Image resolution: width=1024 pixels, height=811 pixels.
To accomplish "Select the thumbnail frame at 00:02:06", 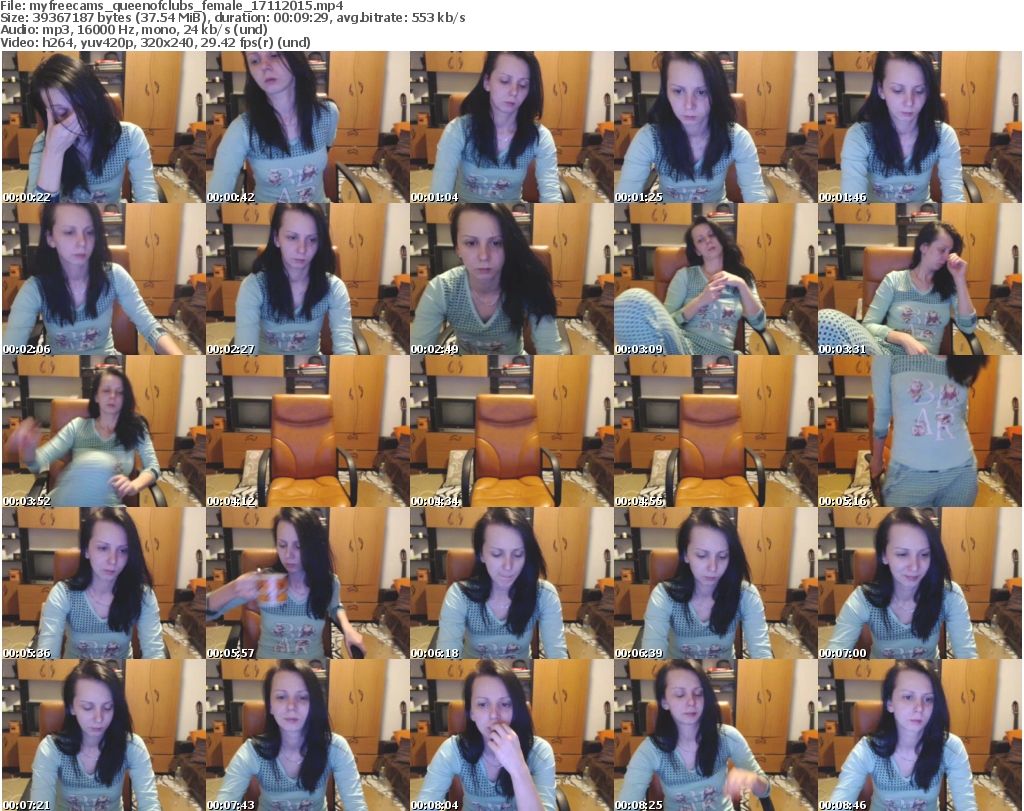I will point(104,279).
